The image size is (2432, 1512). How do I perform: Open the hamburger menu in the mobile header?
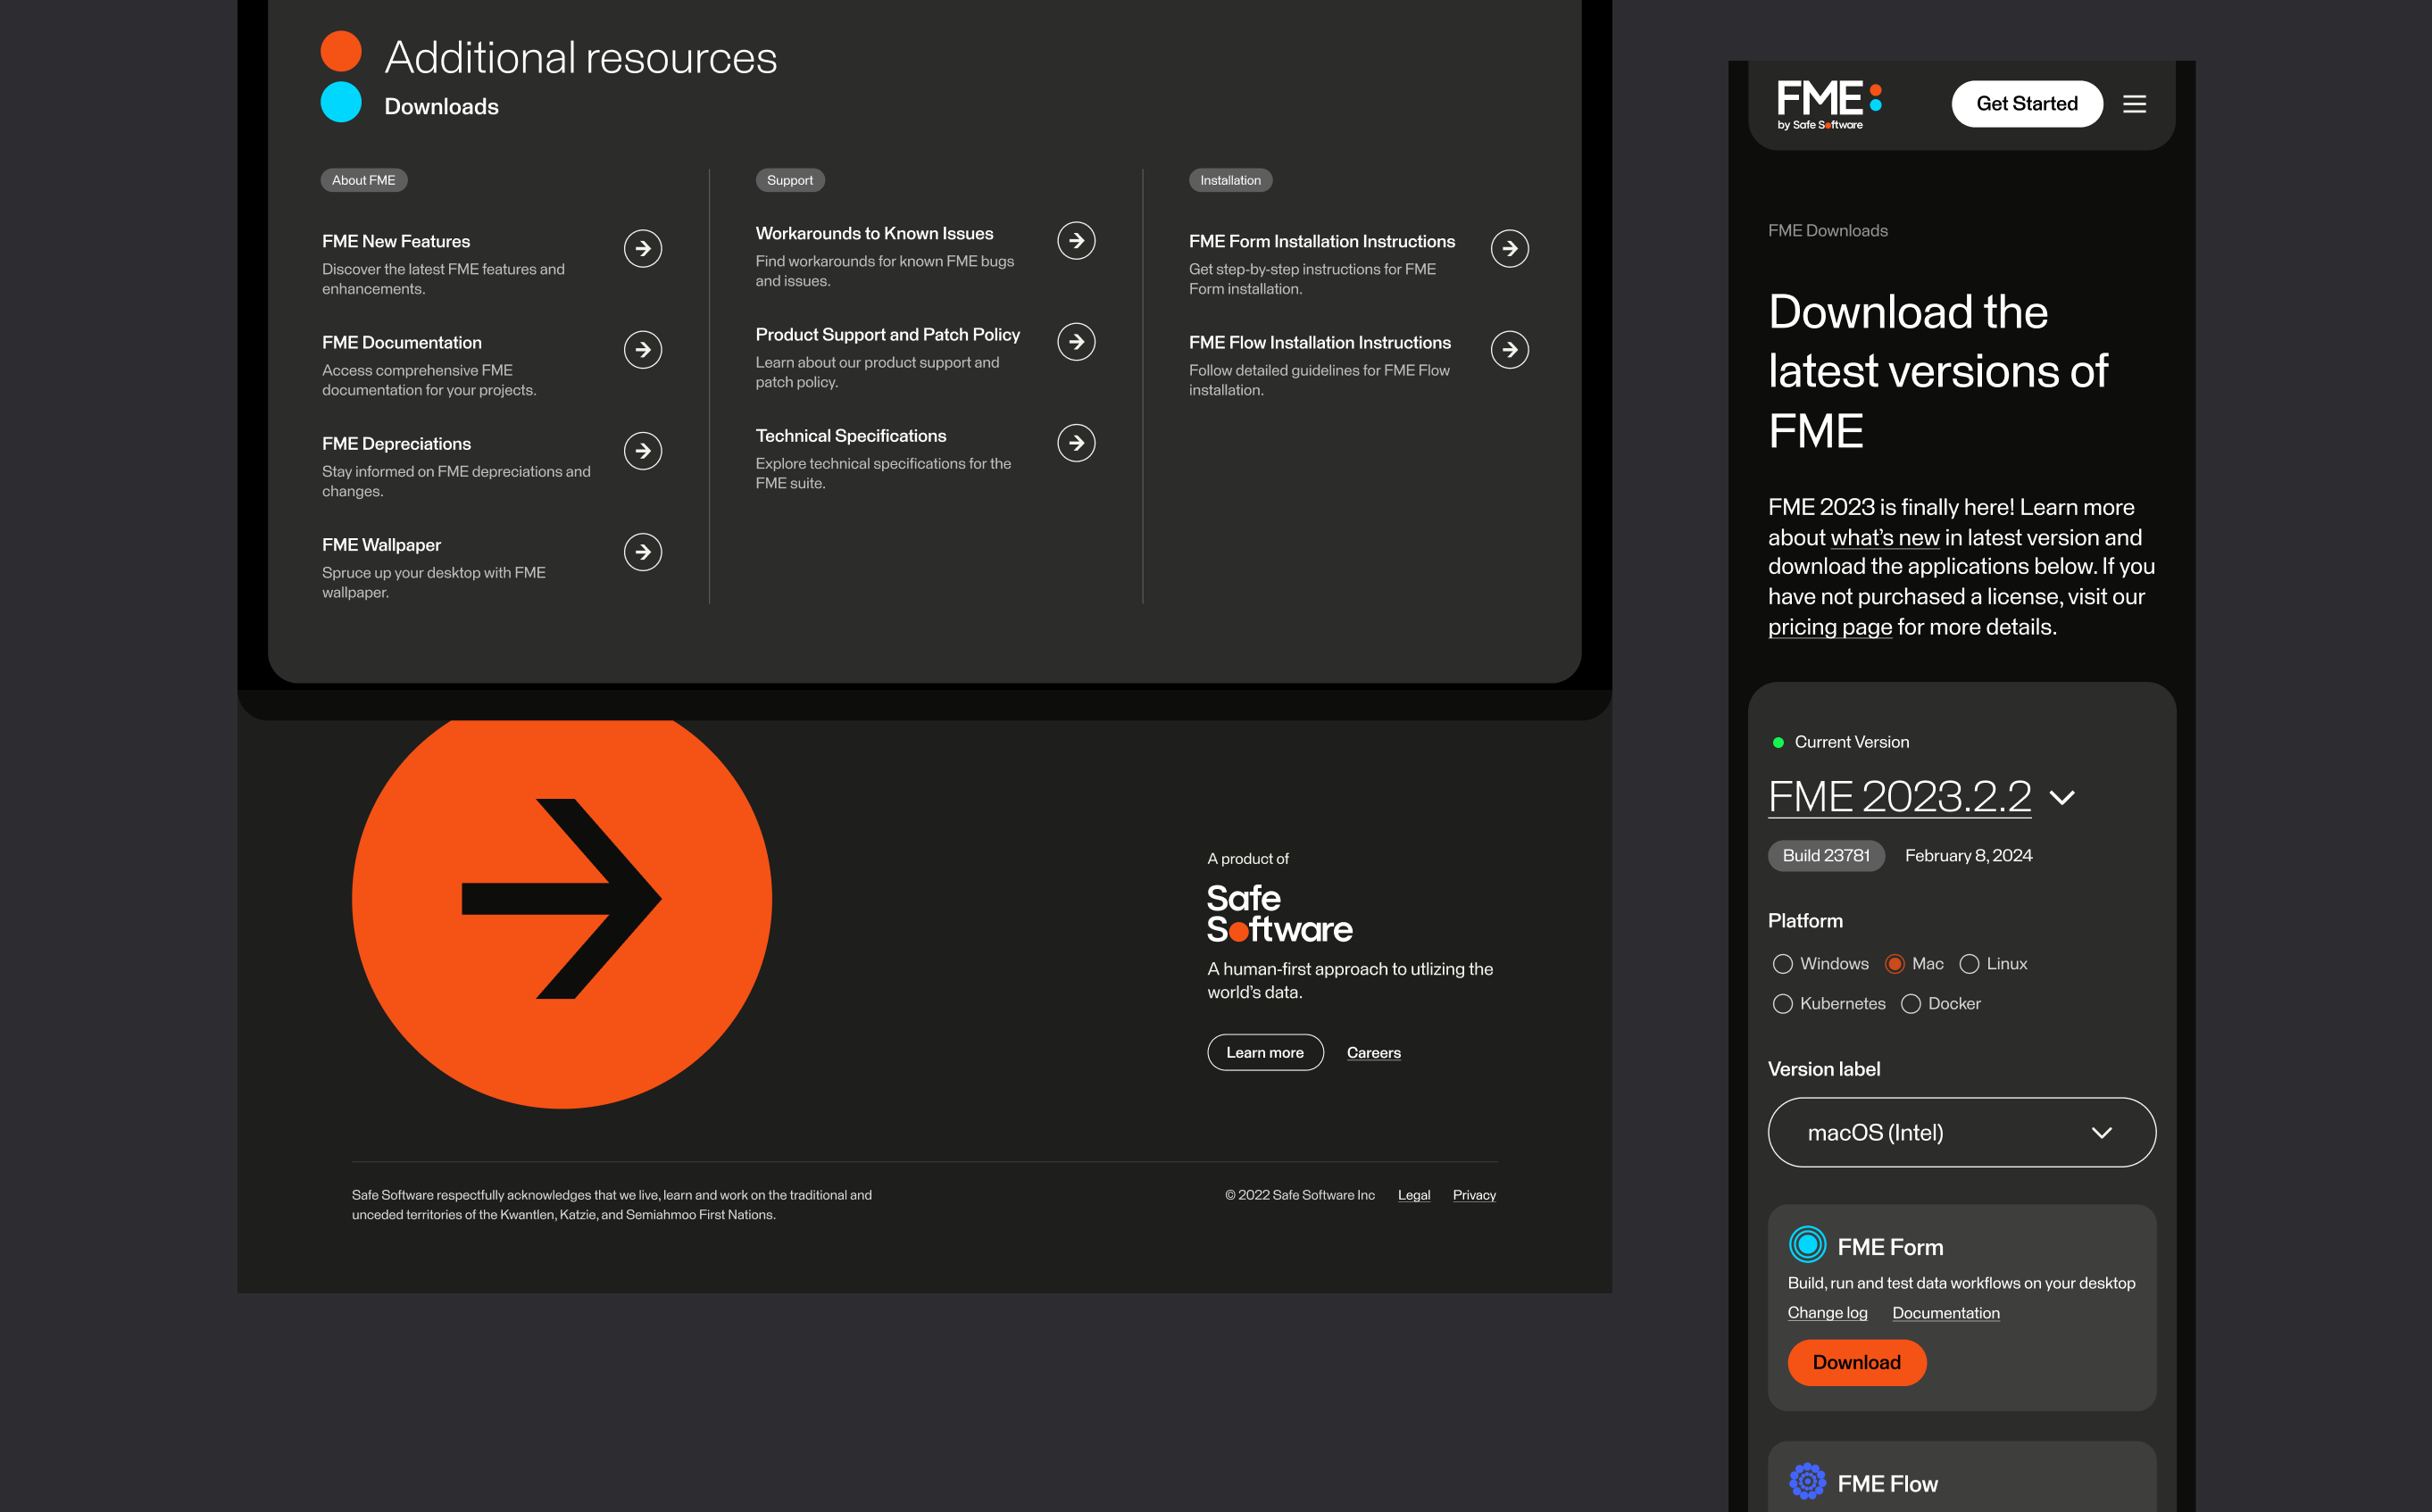tap(2134, 104)
